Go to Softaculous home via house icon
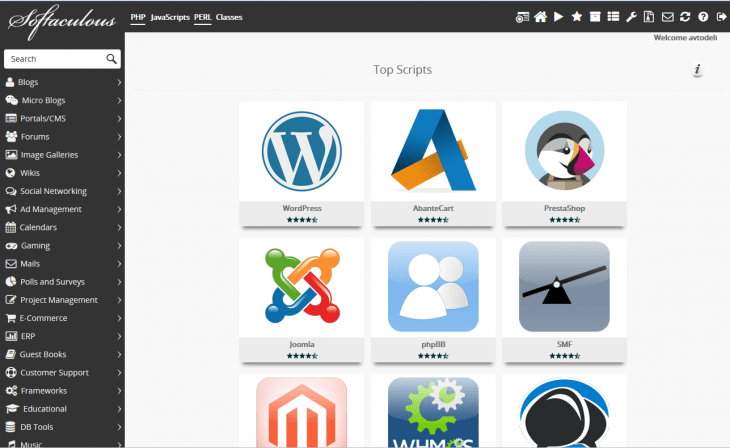 pos(540,17)
